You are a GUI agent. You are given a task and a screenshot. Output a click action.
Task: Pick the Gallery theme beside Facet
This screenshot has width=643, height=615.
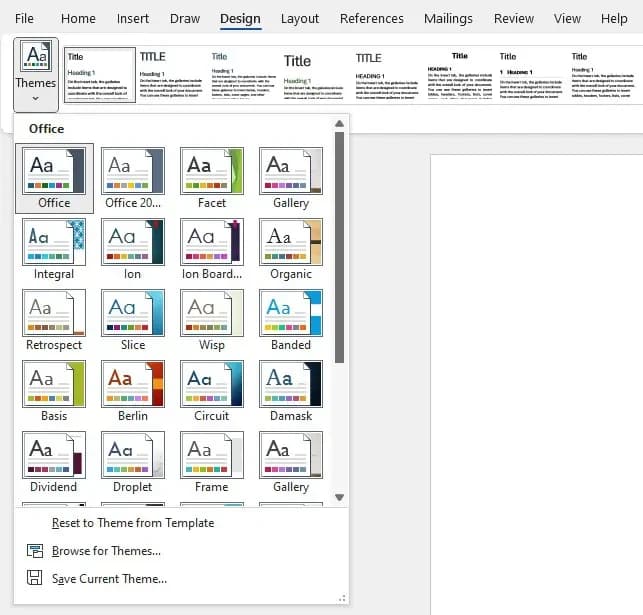pos(291,178)
